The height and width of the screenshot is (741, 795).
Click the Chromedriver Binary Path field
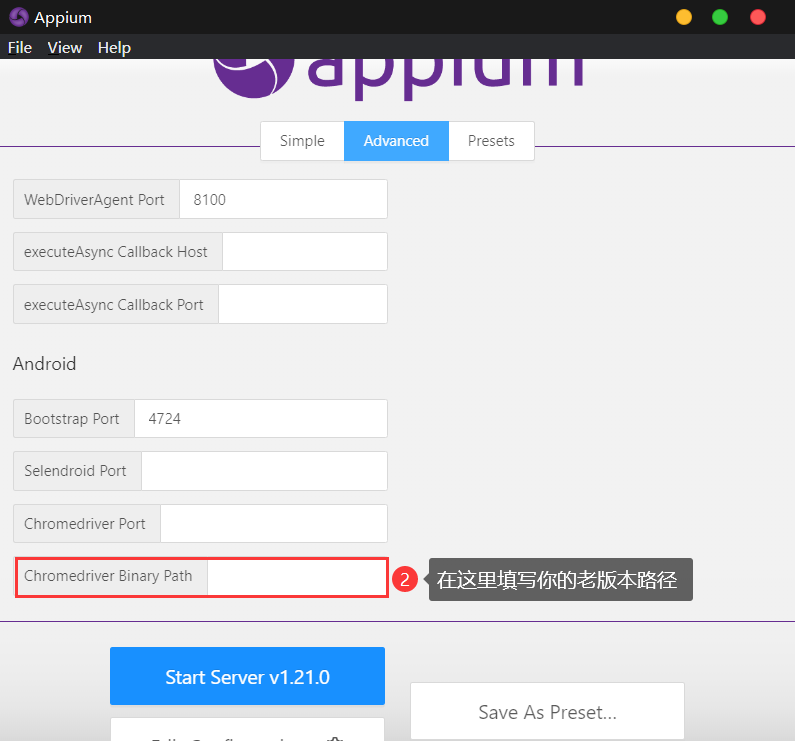coord(296,577)
